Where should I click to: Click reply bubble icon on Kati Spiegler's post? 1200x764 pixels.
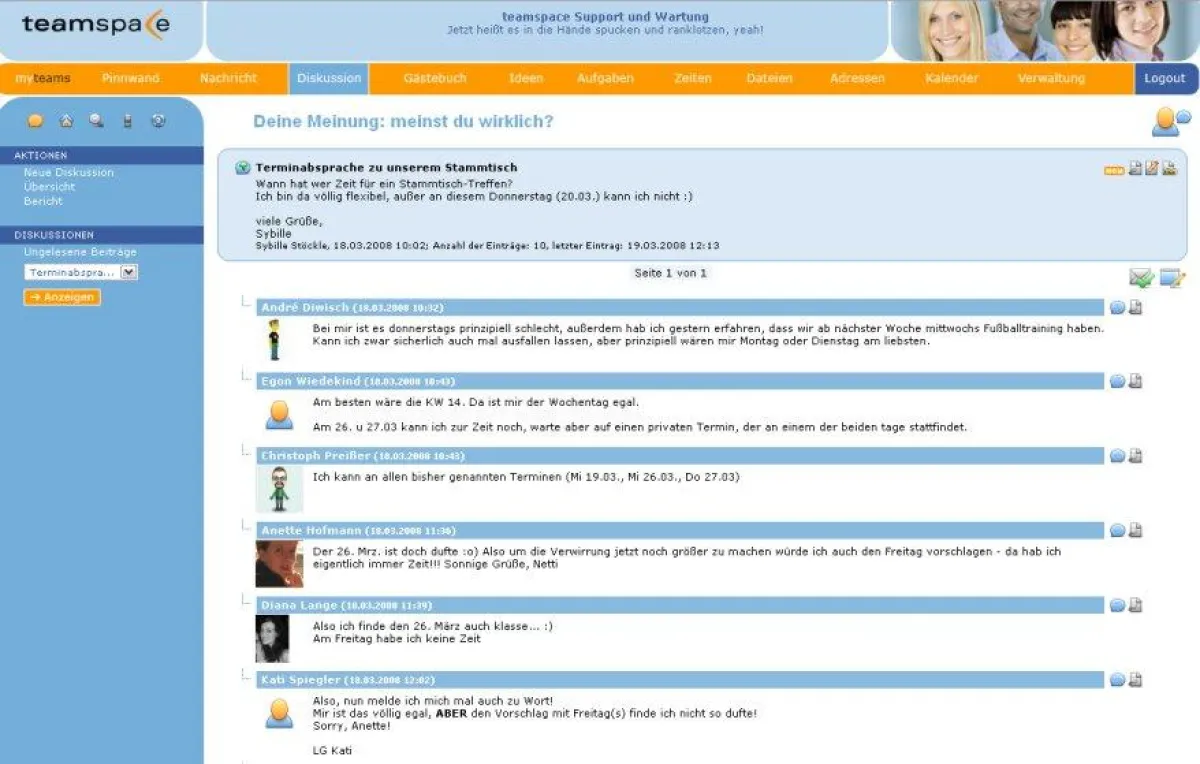pyautogui.click(x=1117, y=680)
